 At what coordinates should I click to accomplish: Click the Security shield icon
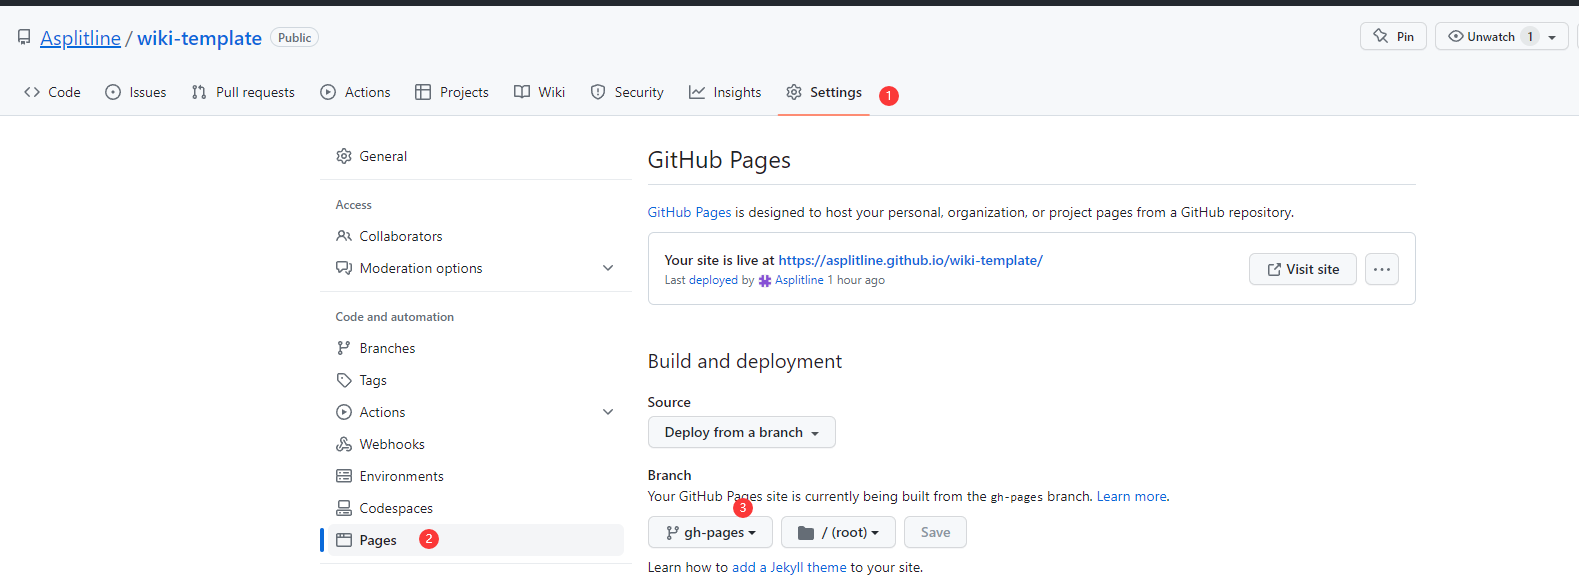click(x=598, y=92)
